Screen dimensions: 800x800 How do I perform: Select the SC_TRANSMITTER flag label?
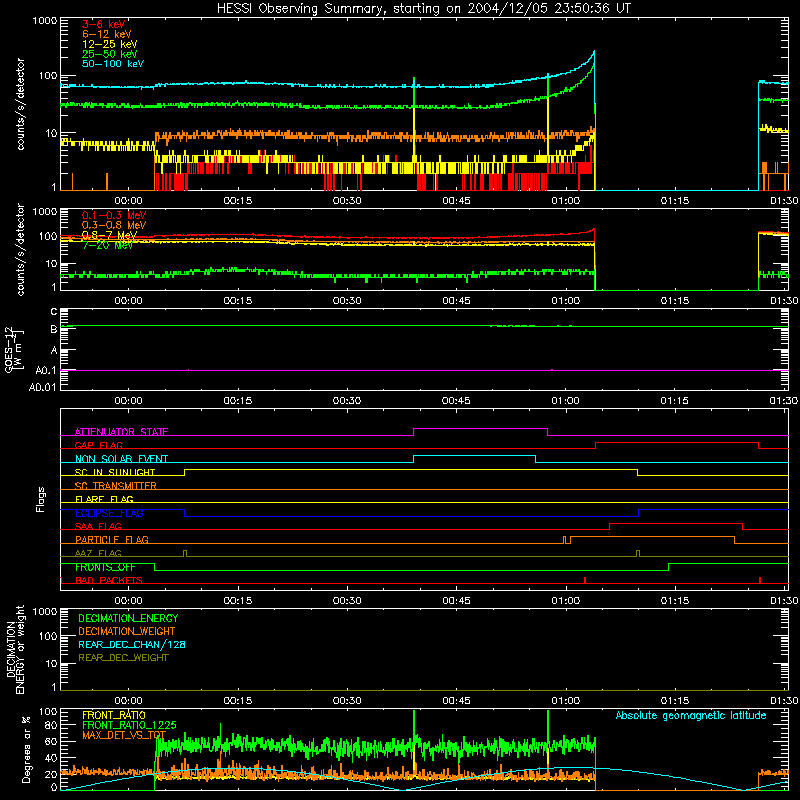coord(115,486)
